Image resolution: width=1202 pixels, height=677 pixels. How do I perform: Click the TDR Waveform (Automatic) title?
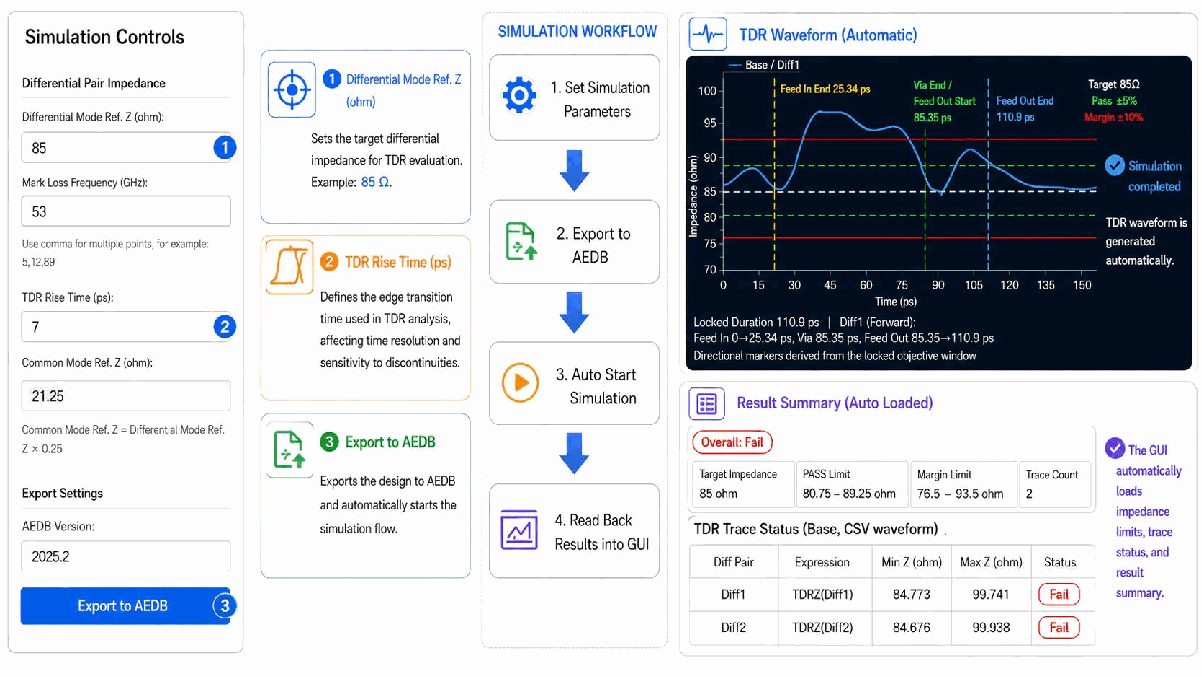[828, 35]
